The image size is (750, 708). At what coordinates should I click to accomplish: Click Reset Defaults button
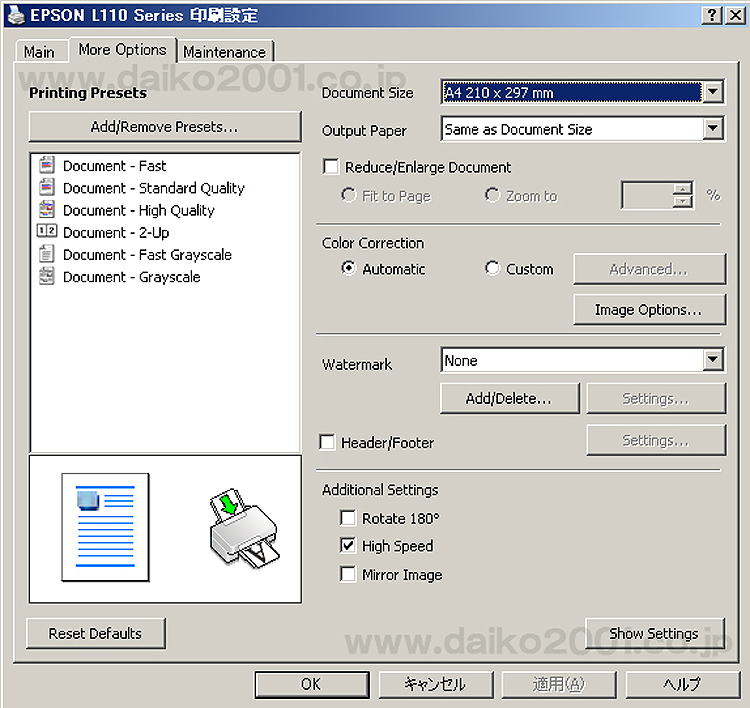(95, 633)
